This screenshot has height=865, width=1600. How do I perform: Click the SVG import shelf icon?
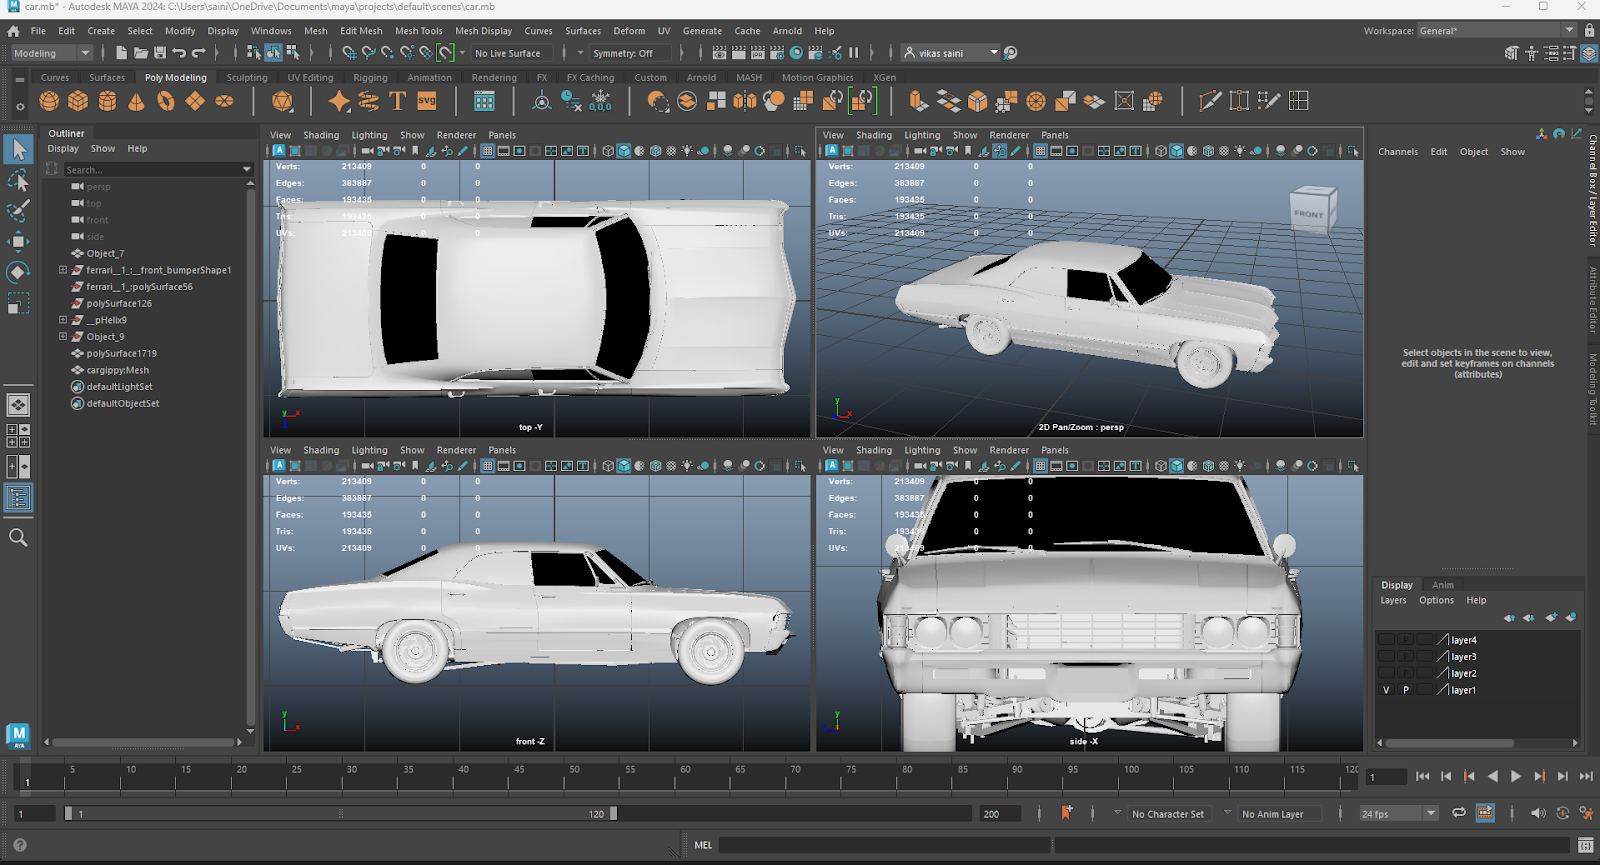427,101
